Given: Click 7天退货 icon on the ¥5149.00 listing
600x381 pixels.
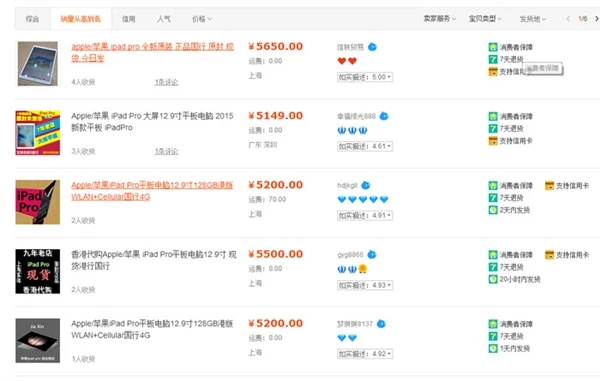Looking at the screenshot, I should click(x=493, y=129).
